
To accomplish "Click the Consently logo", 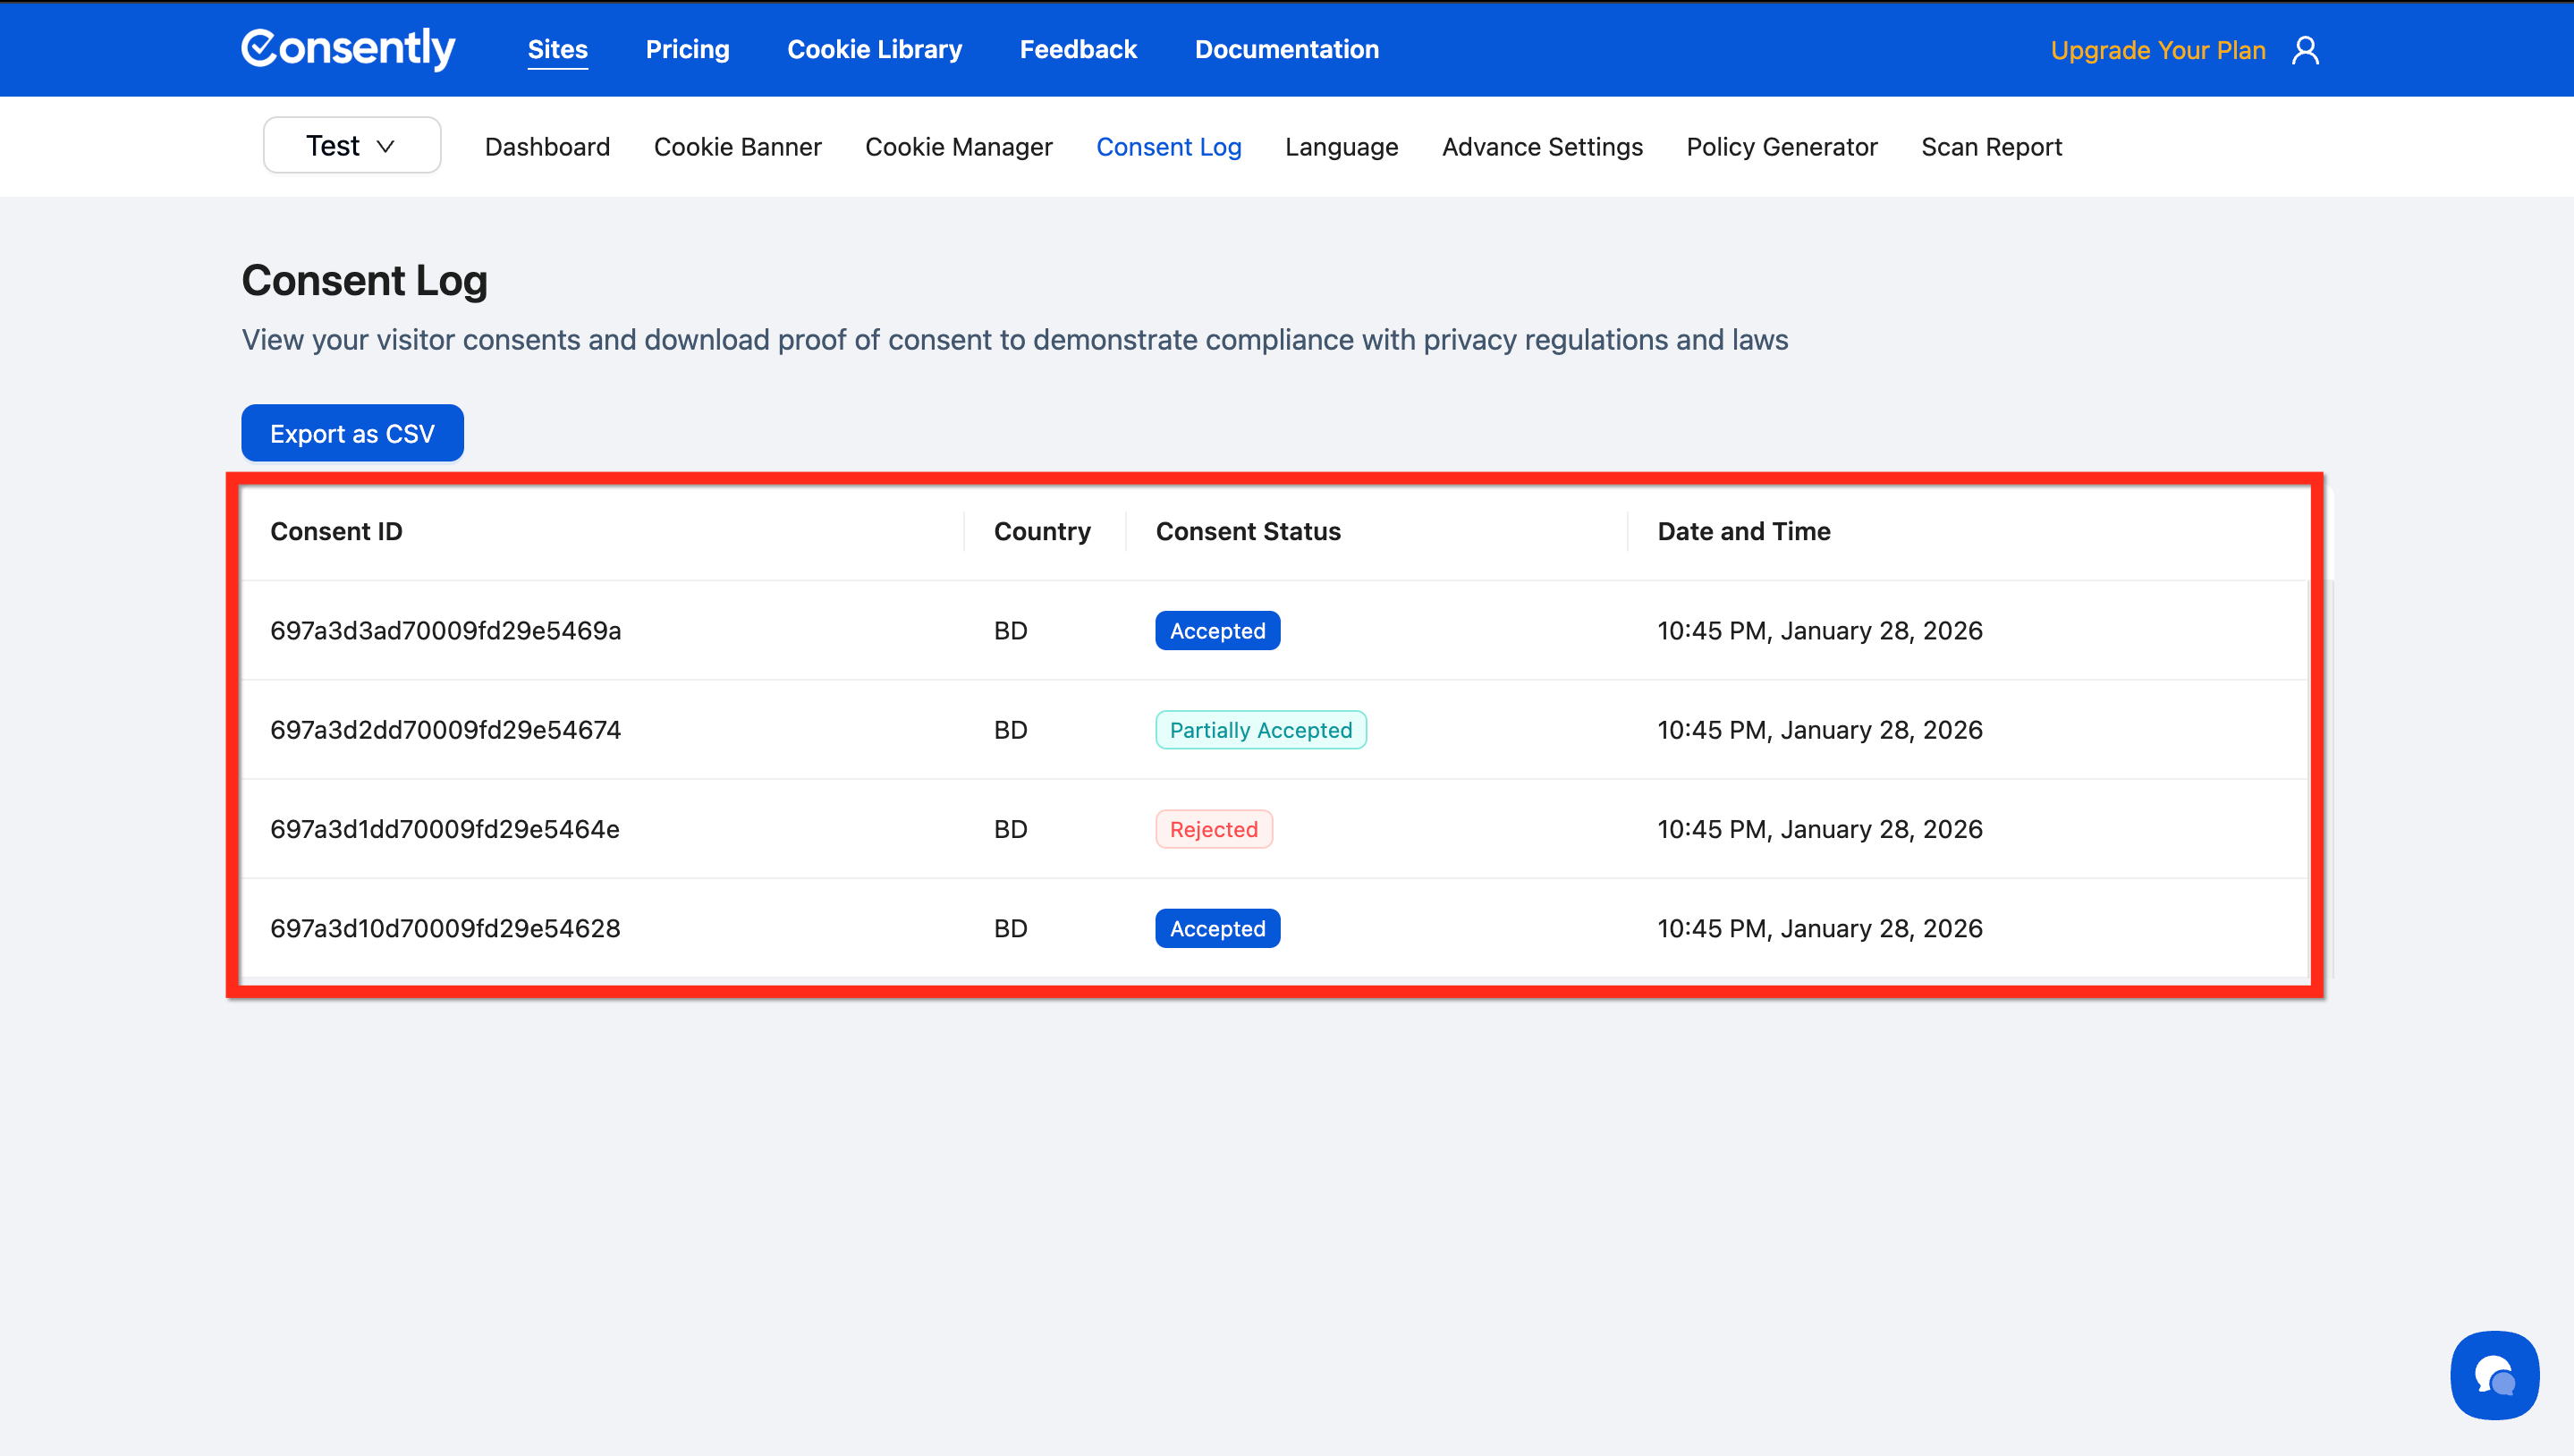I will (x=348, y=49).
